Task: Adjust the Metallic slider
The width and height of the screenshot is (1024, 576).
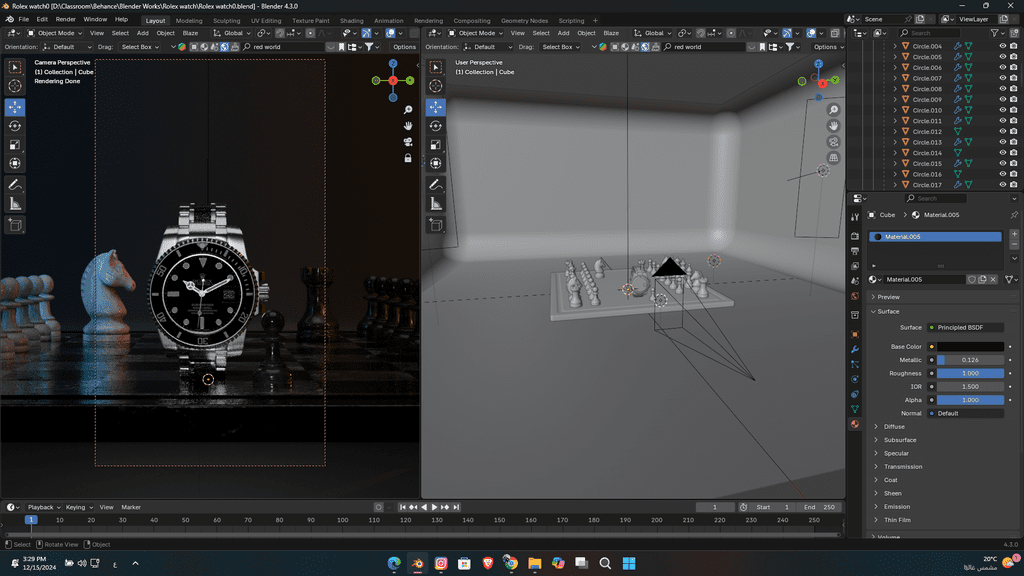Action: tap(970, 360)
